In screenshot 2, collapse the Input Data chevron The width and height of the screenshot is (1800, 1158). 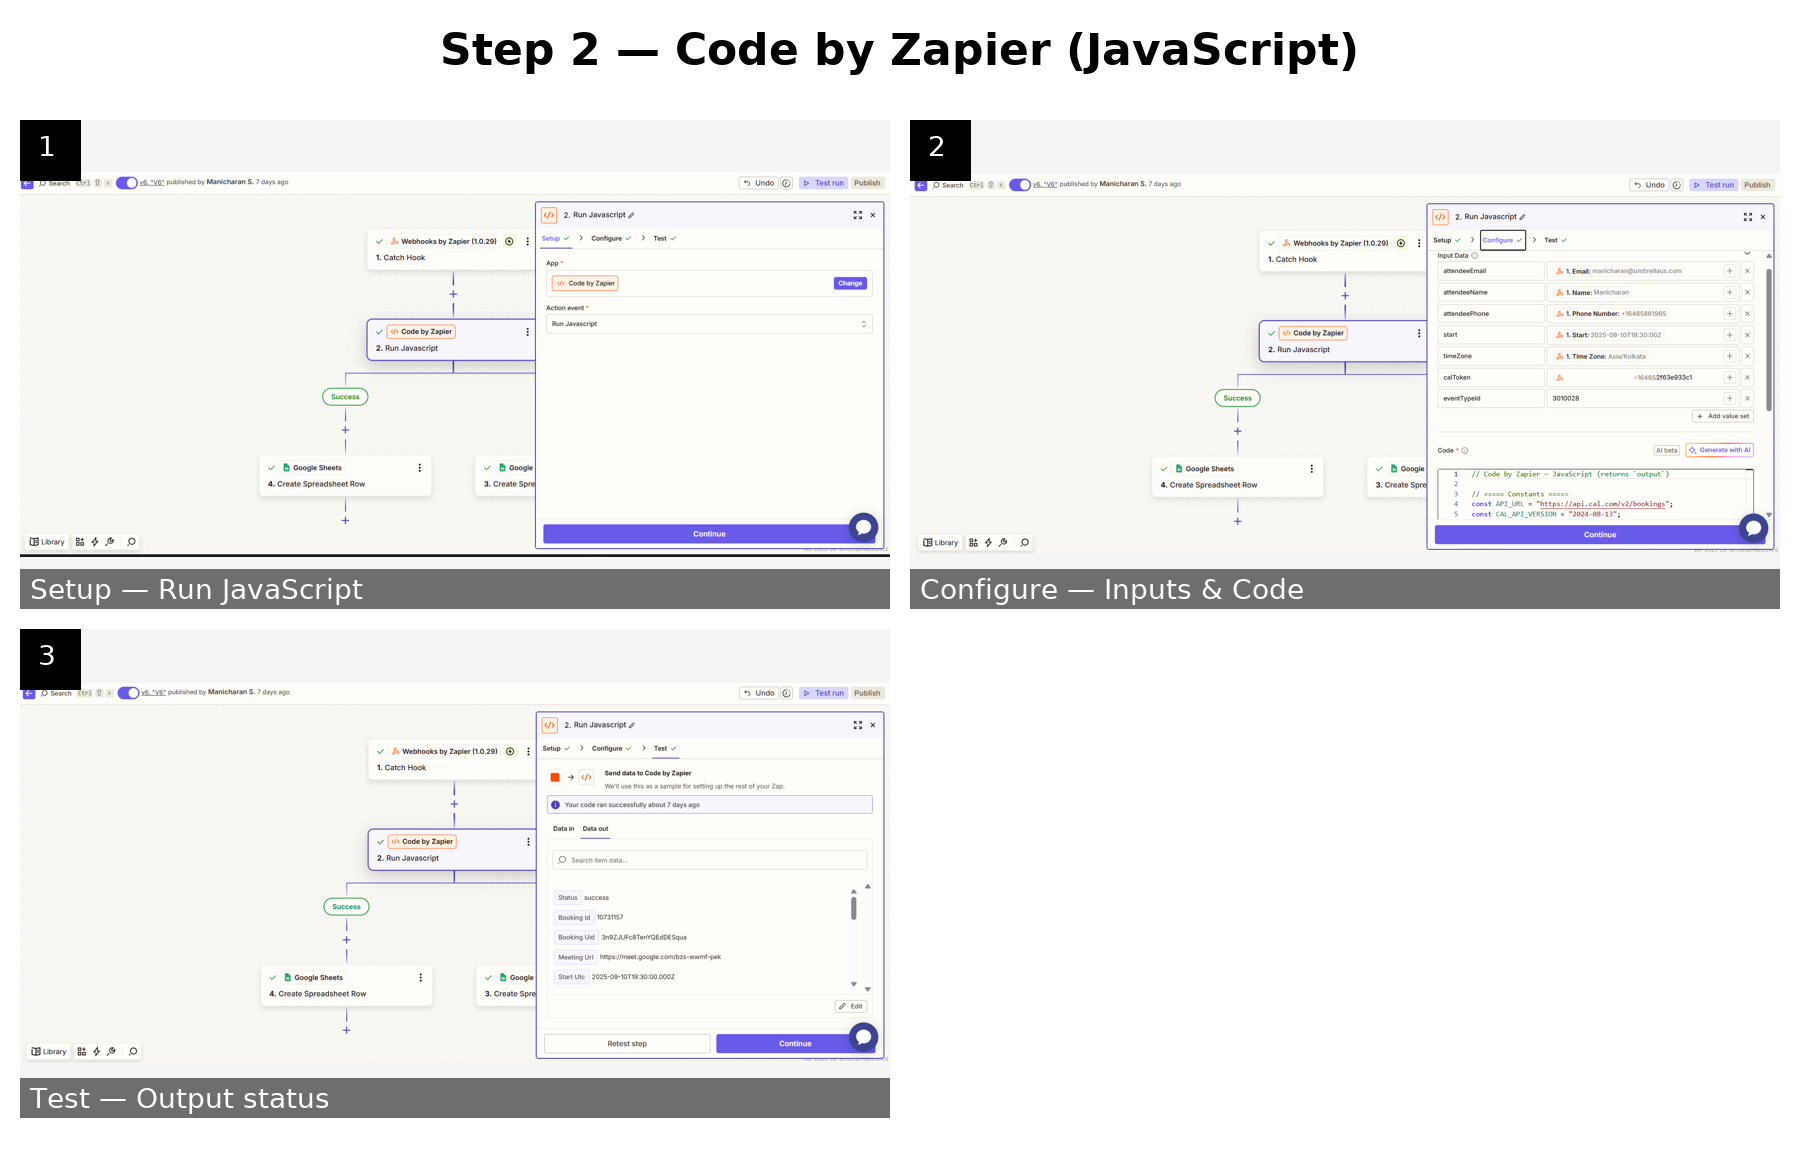tap(1748, 254)
